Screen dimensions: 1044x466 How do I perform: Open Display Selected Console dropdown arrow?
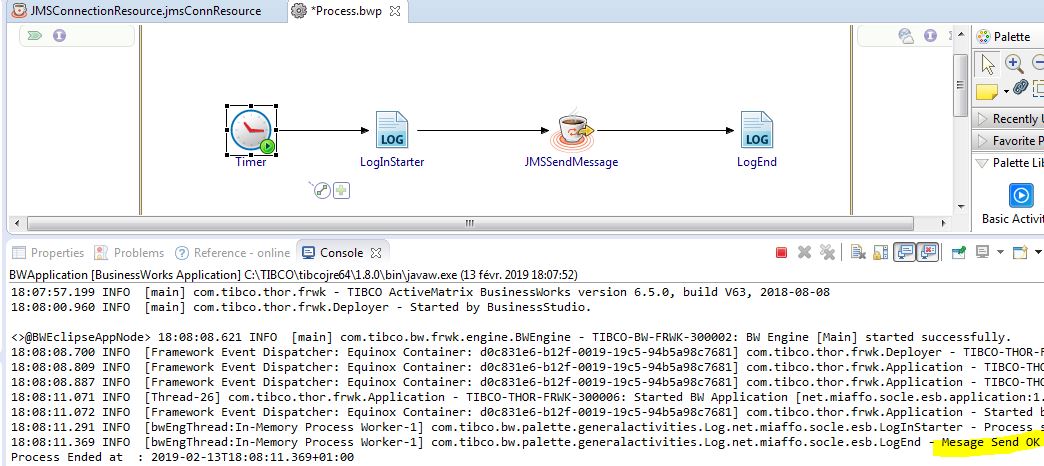[999, 252]
